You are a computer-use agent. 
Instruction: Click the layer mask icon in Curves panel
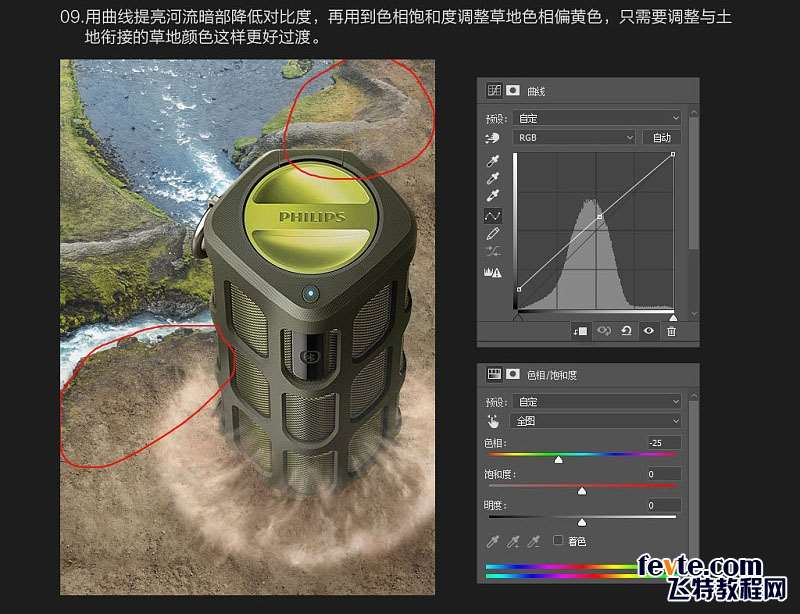(x=513, y=91)
